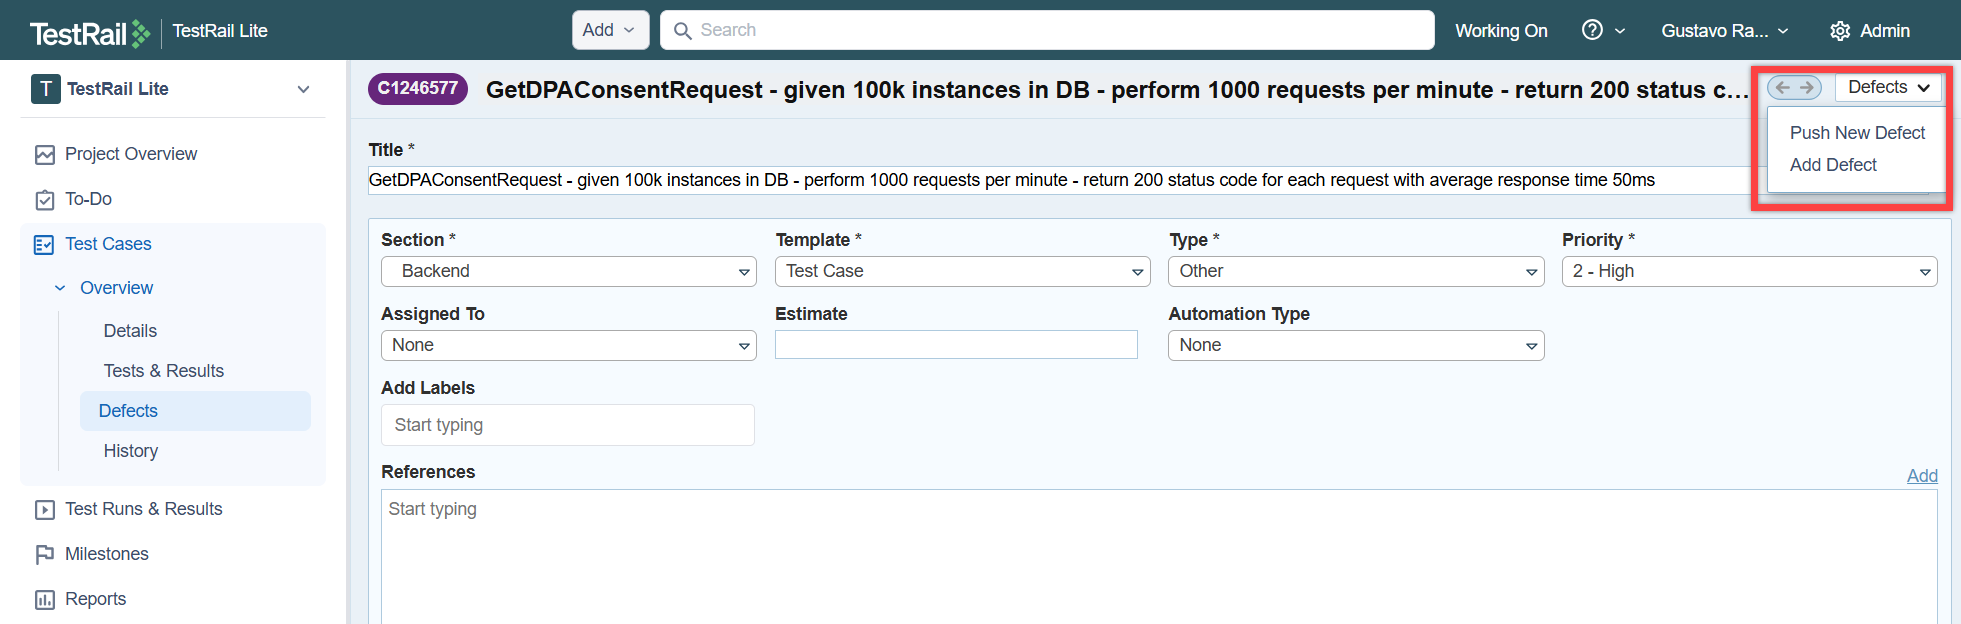This screenshot has height=624, width=1961.
Task: Open Reports chart icon
Action: point(45,599)
